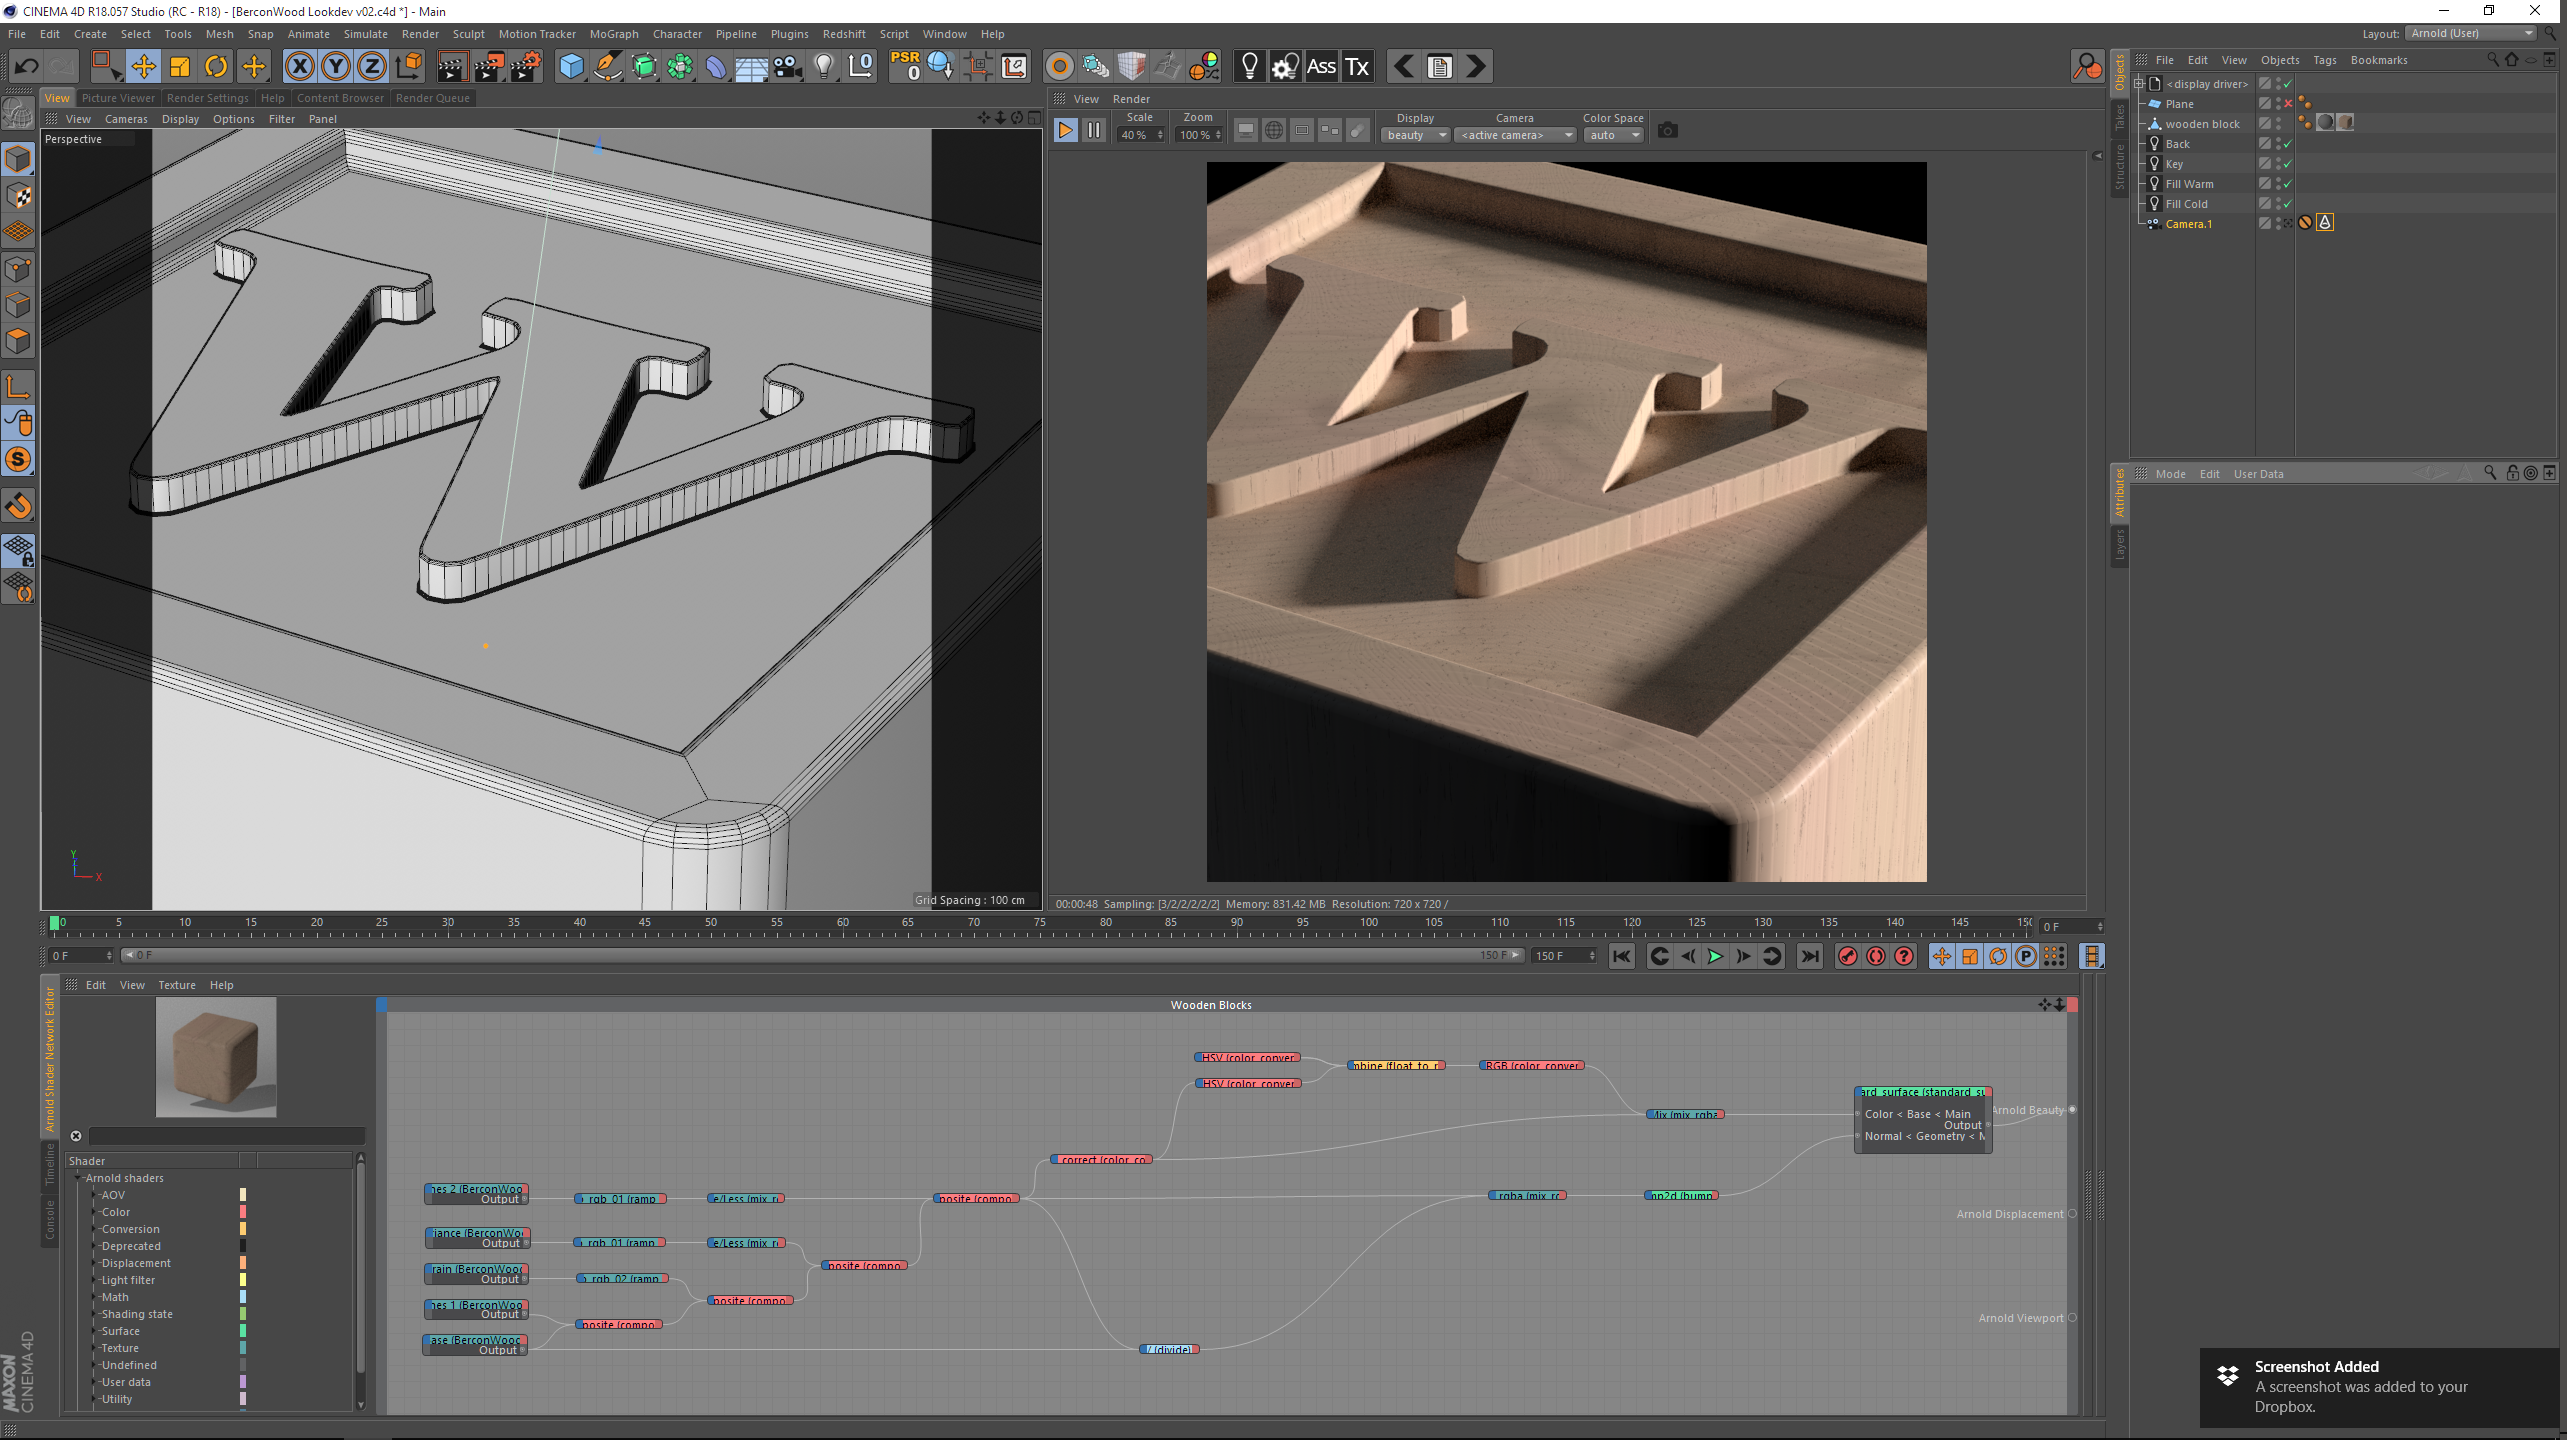Click the Edit Render Settings clapperboard icon
Image resolution: width=2567 pixels, height=1440 pixels.
525,67
